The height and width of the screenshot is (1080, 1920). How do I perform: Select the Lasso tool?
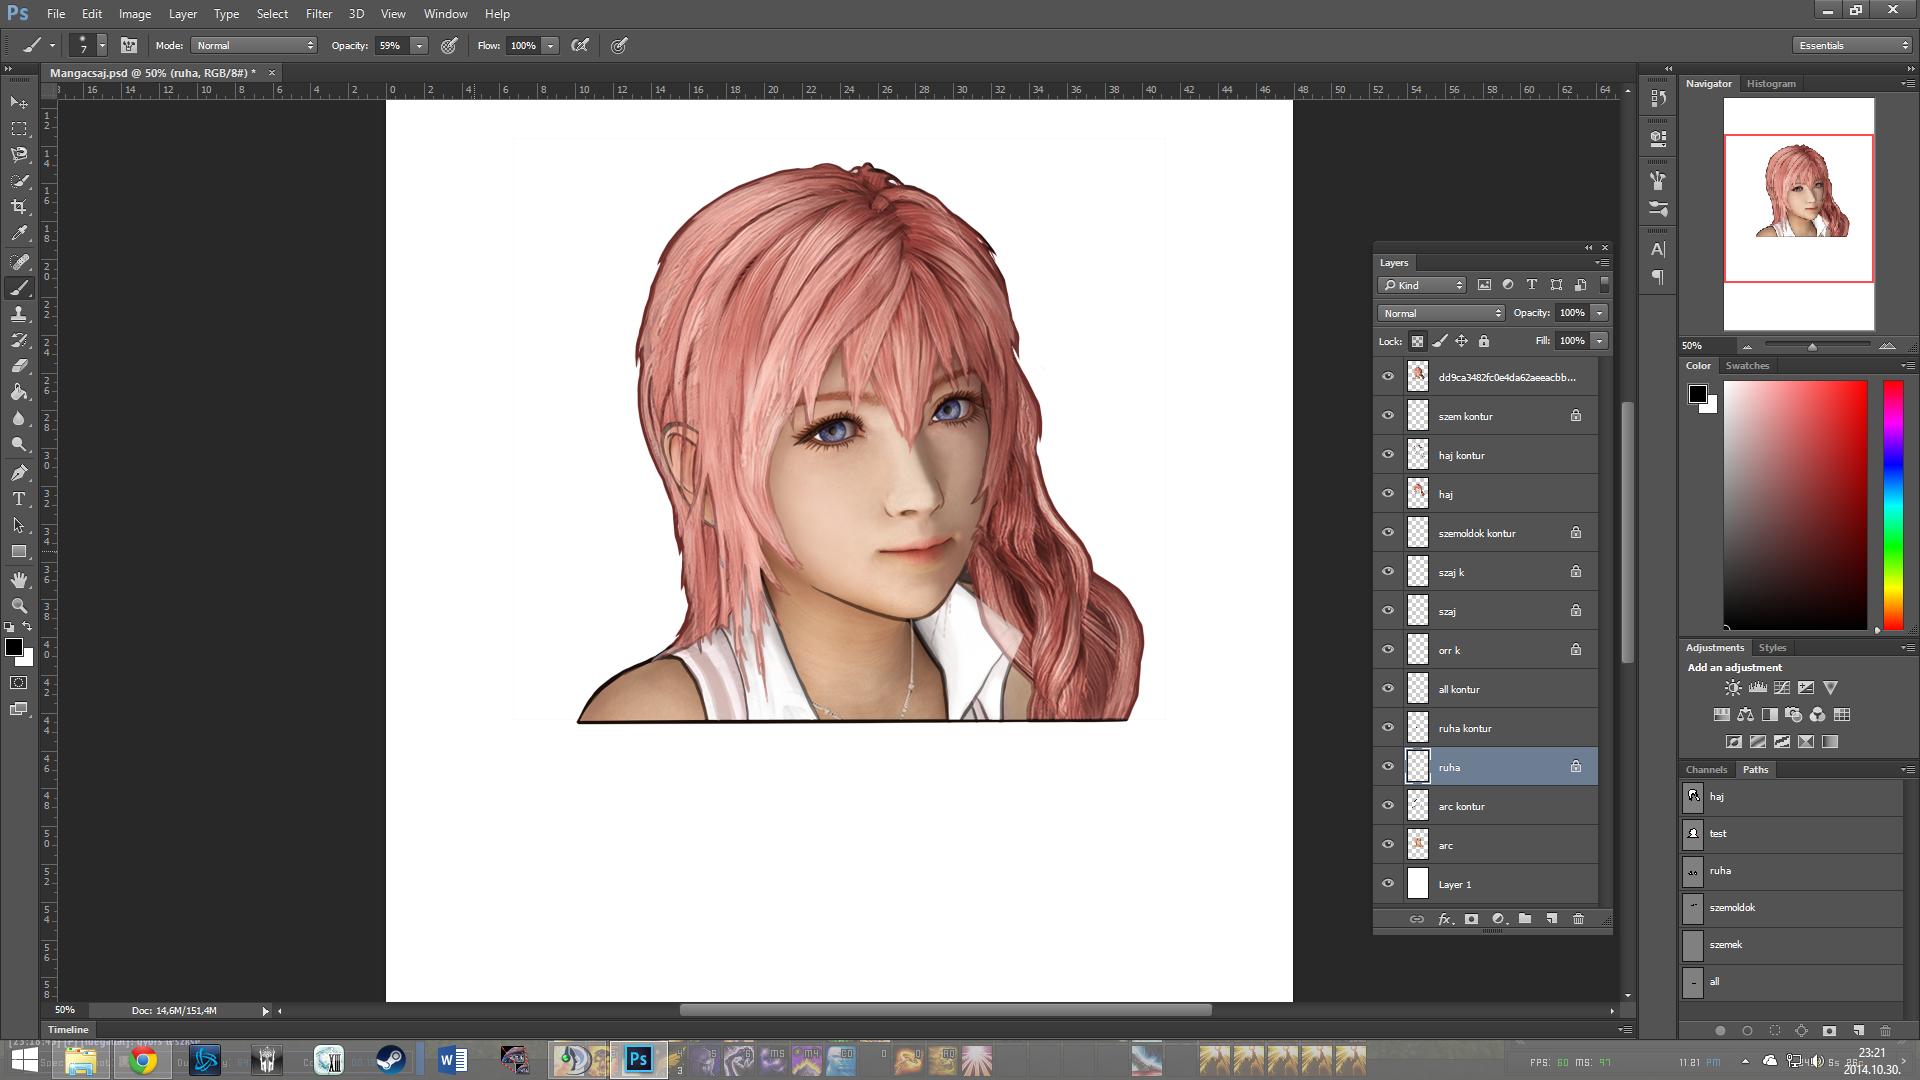coord(19,155)
